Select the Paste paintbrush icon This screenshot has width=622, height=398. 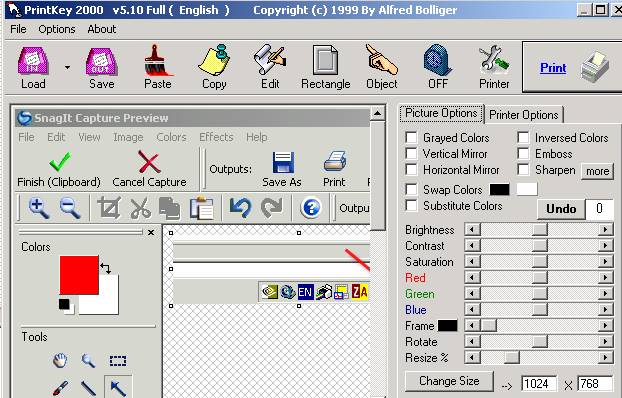click(157, 60)
